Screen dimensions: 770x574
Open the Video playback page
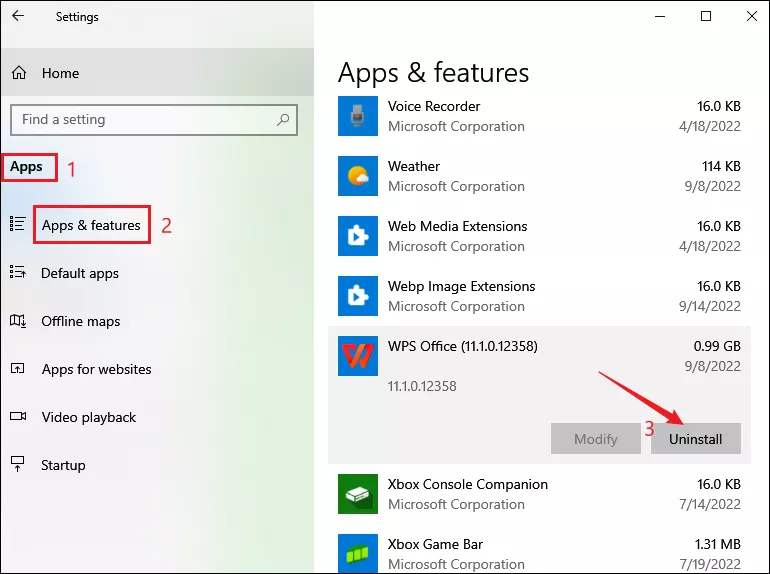(88, 417)
